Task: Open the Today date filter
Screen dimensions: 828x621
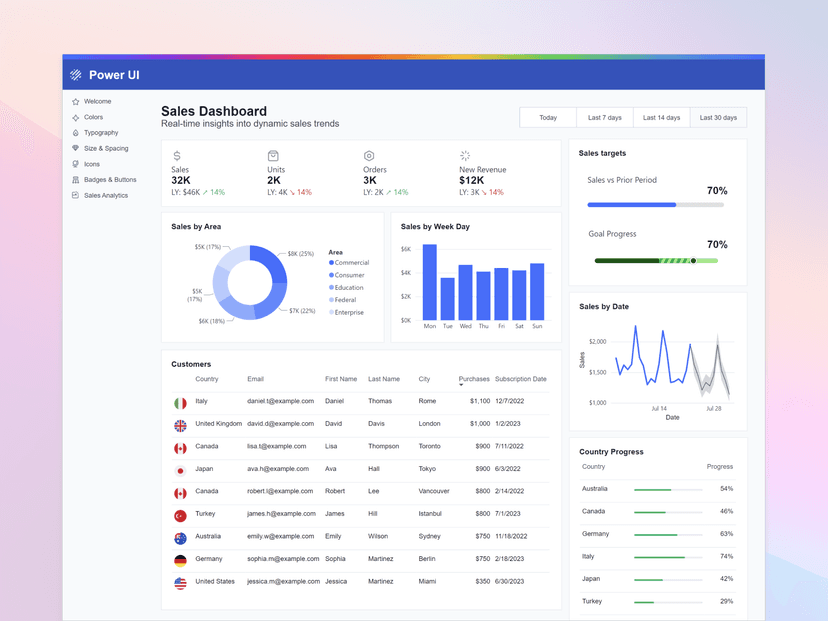Action: [547, 117]
